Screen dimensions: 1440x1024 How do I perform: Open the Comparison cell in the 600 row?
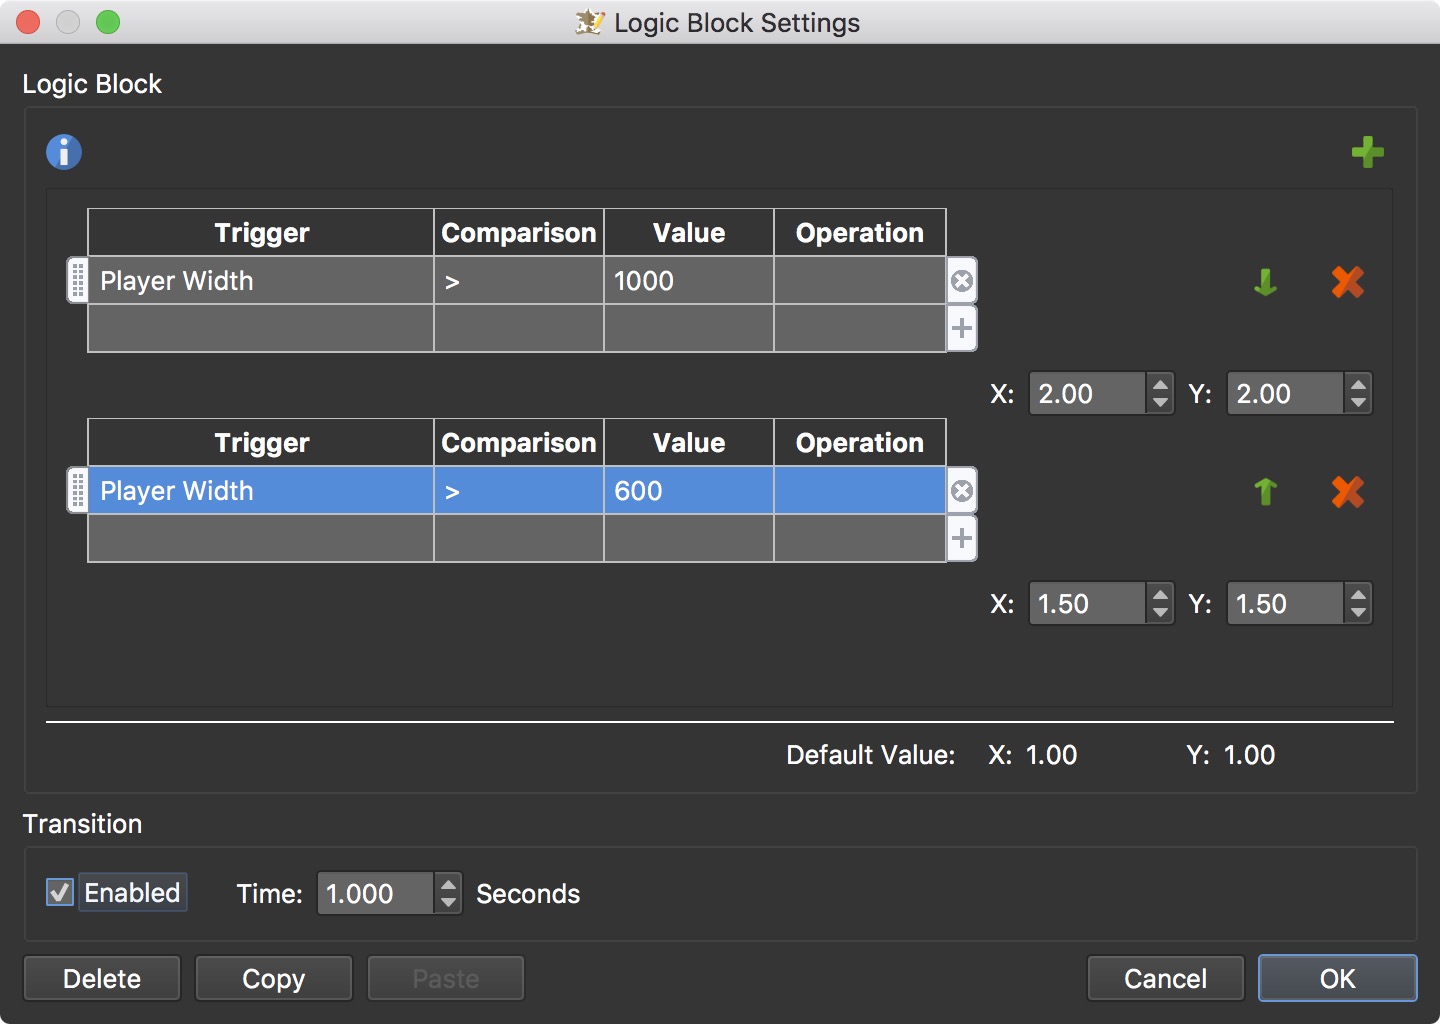point(518,491)
